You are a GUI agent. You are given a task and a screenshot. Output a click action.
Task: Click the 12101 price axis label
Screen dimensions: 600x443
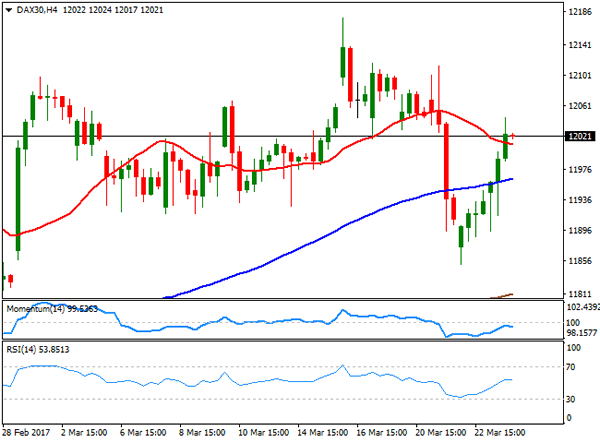(x=580, y=76)
